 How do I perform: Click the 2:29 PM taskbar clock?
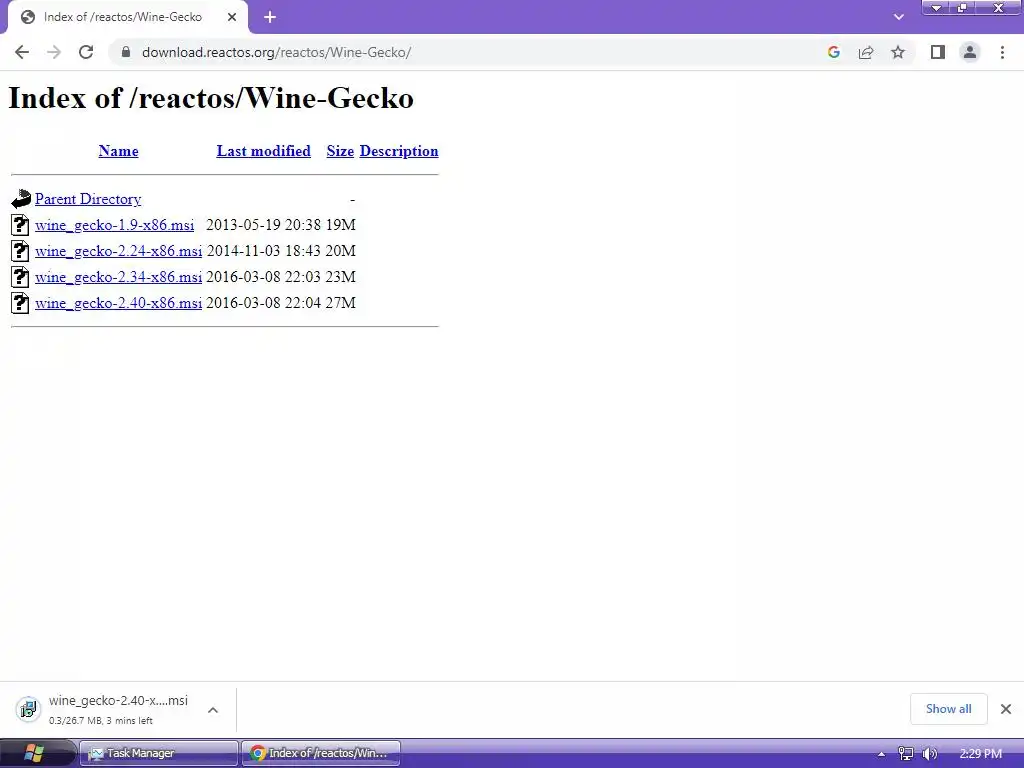(980, 754)
